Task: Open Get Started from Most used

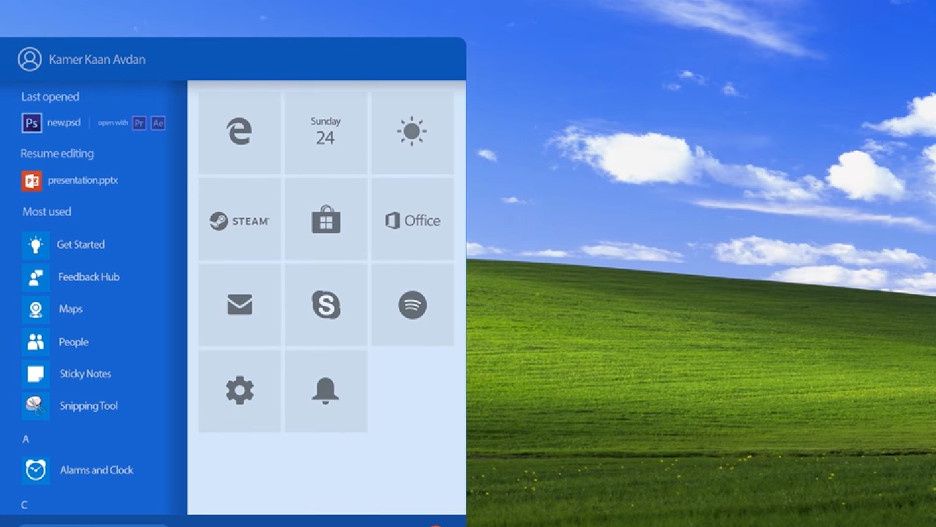Action: coord(81,245)
